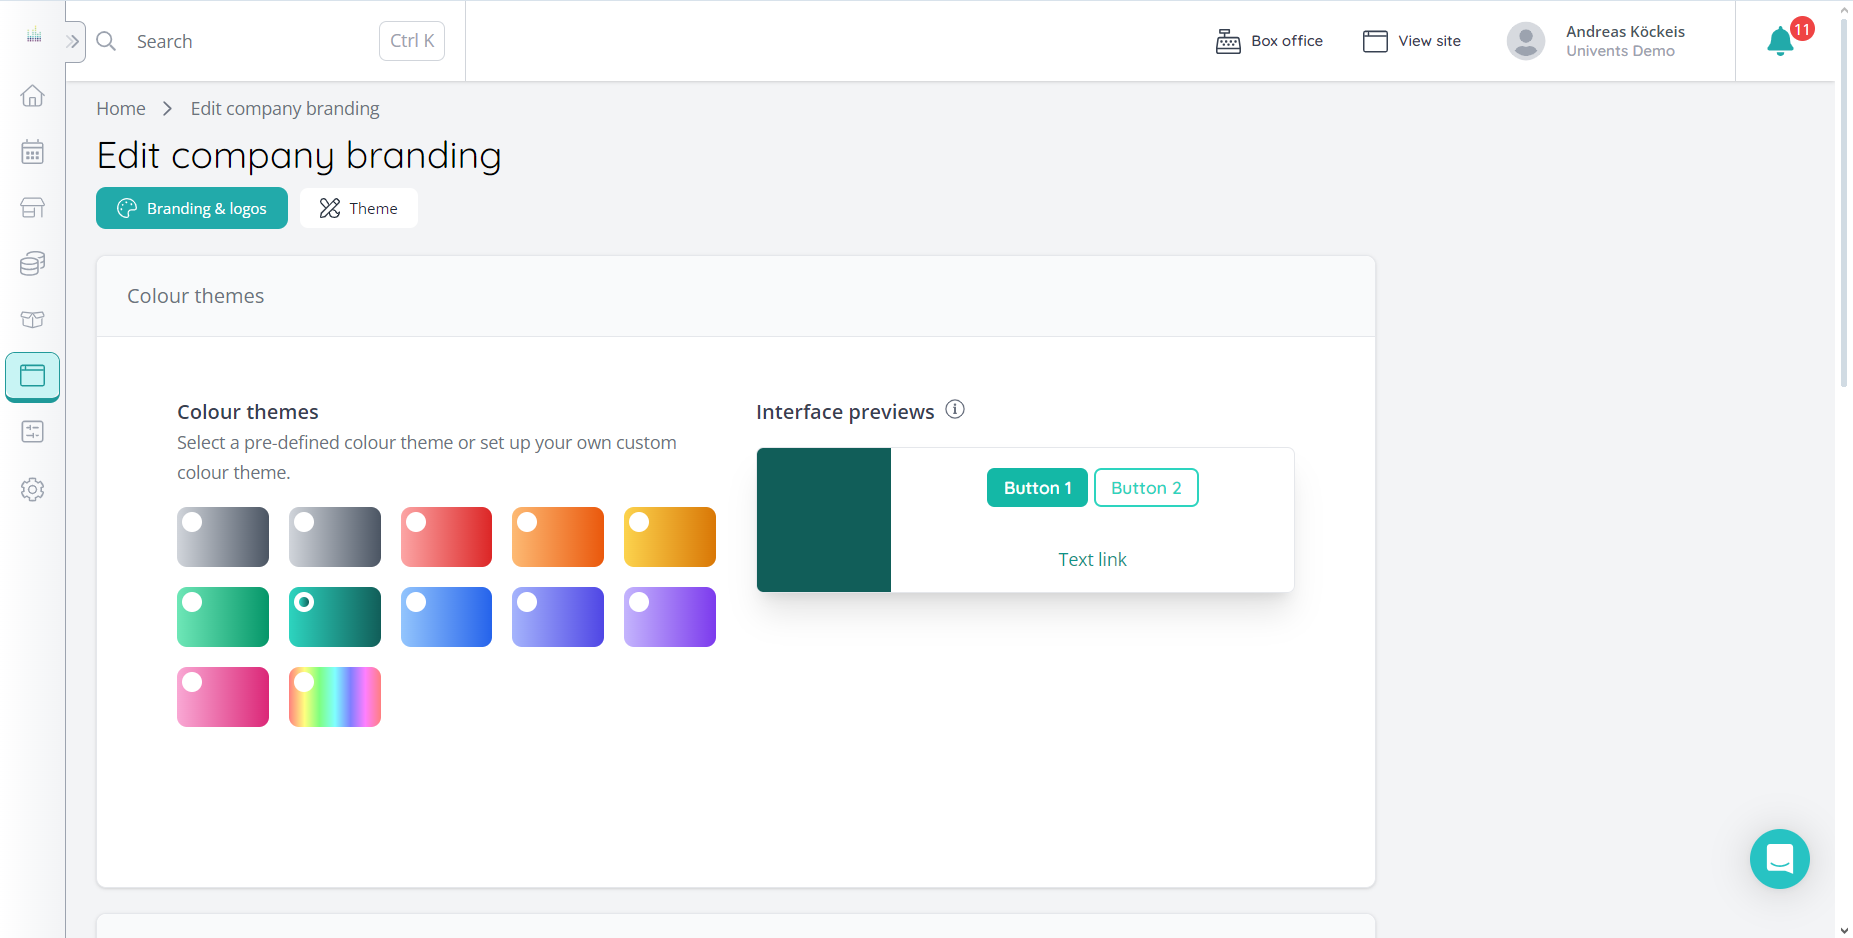Choose the purple colour theme radio
The width and height of the screenshot is (1853, 938).
[x=638, y=602]
